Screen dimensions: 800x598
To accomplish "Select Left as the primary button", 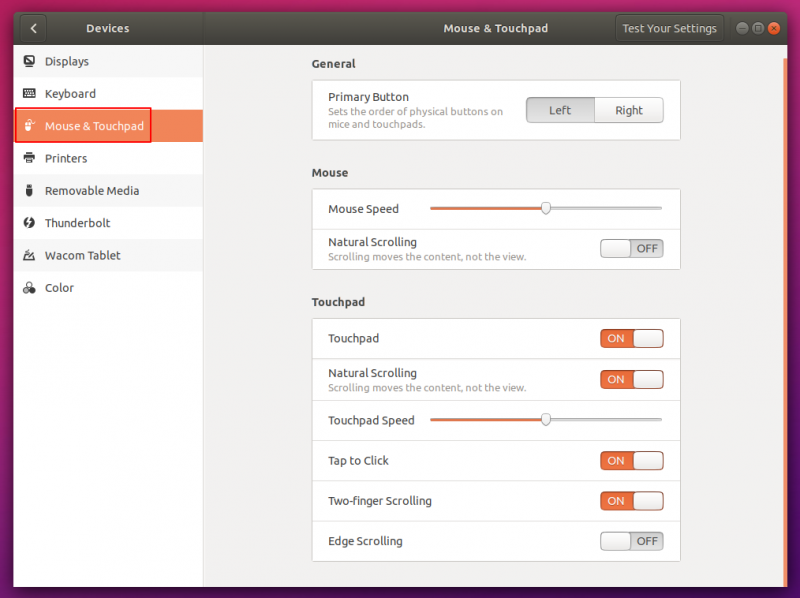I will tap(560, 110).
